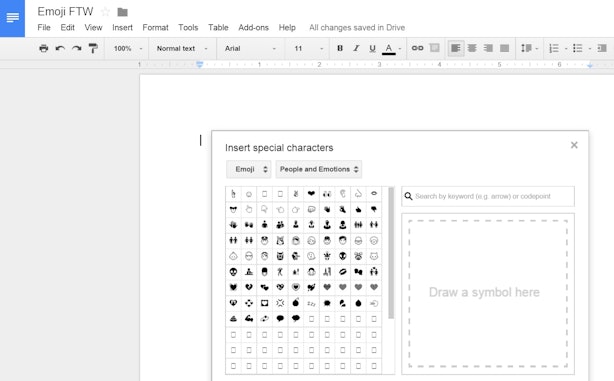Enable right text alignment
Image resolution: width=614 pixels, height=381 pixels.
[x=488, y=48]
